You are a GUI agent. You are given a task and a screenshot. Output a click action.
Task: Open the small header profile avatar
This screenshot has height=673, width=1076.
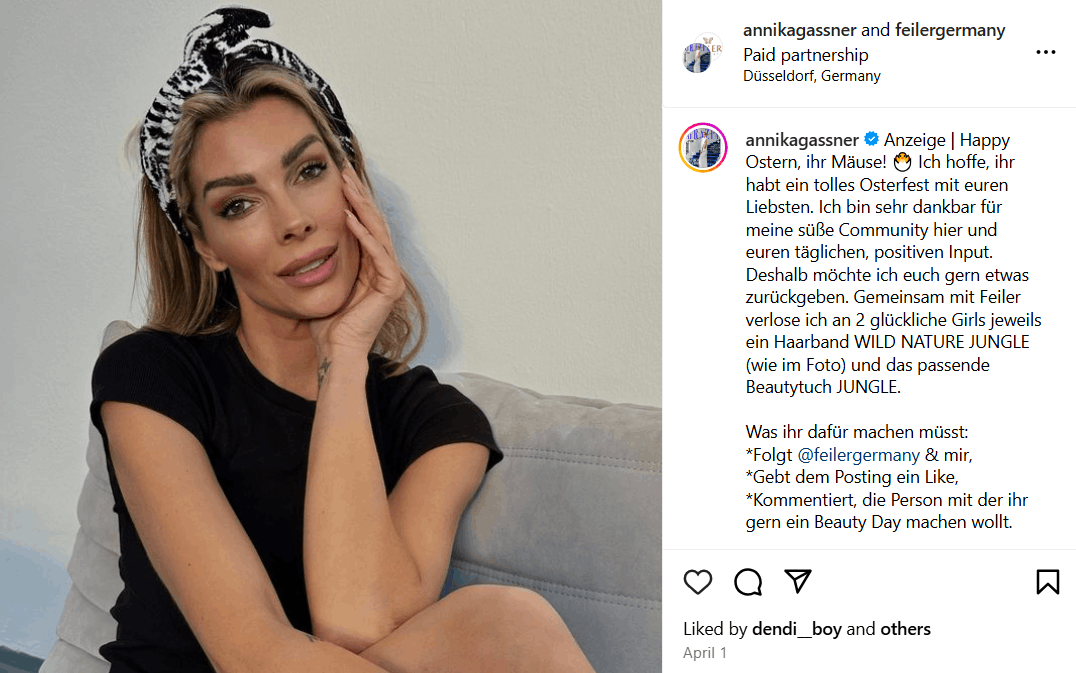coord(701,53)
